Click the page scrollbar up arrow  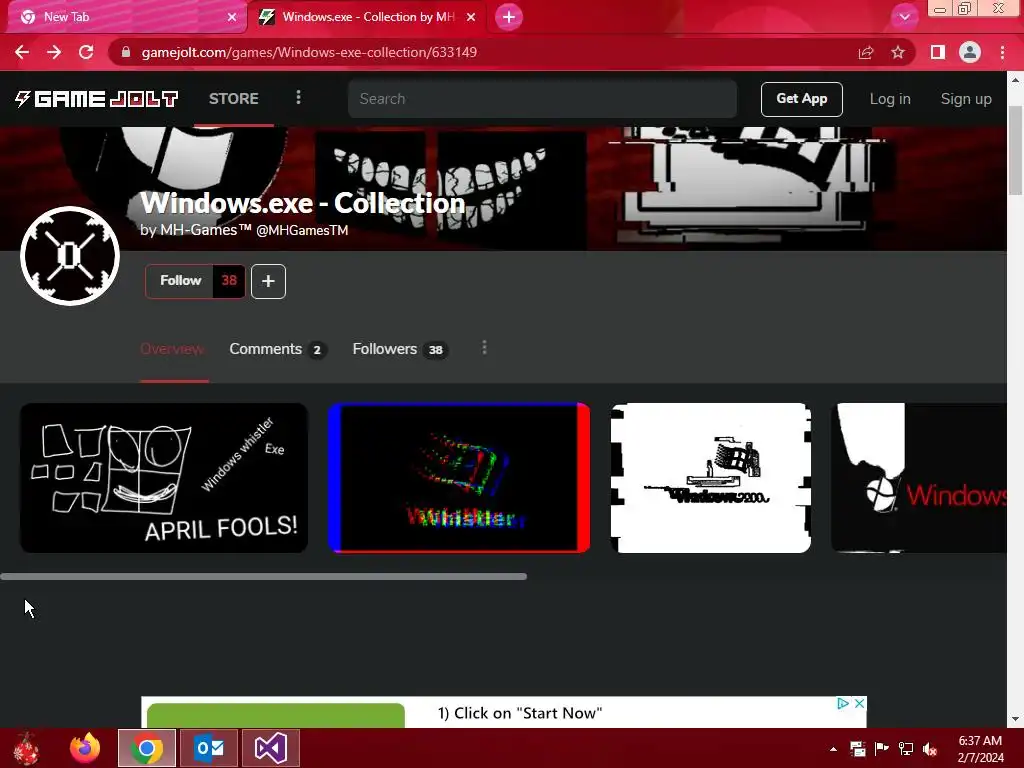[1015, 80]
